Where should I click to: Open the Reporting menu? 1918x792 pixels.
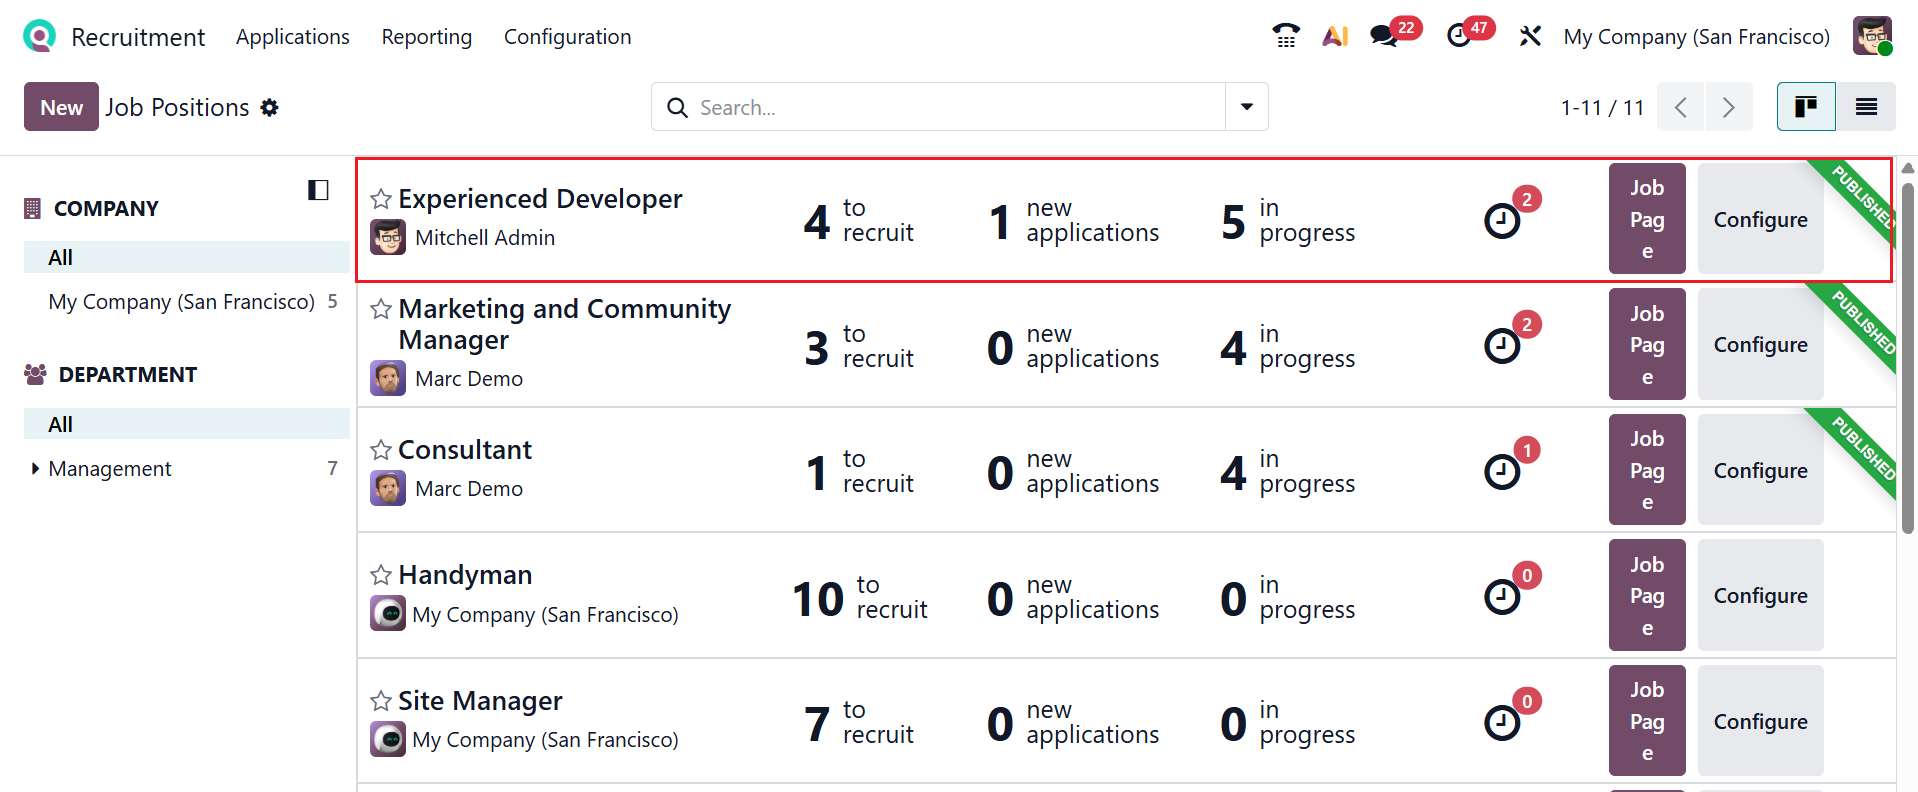pos(426,37)
